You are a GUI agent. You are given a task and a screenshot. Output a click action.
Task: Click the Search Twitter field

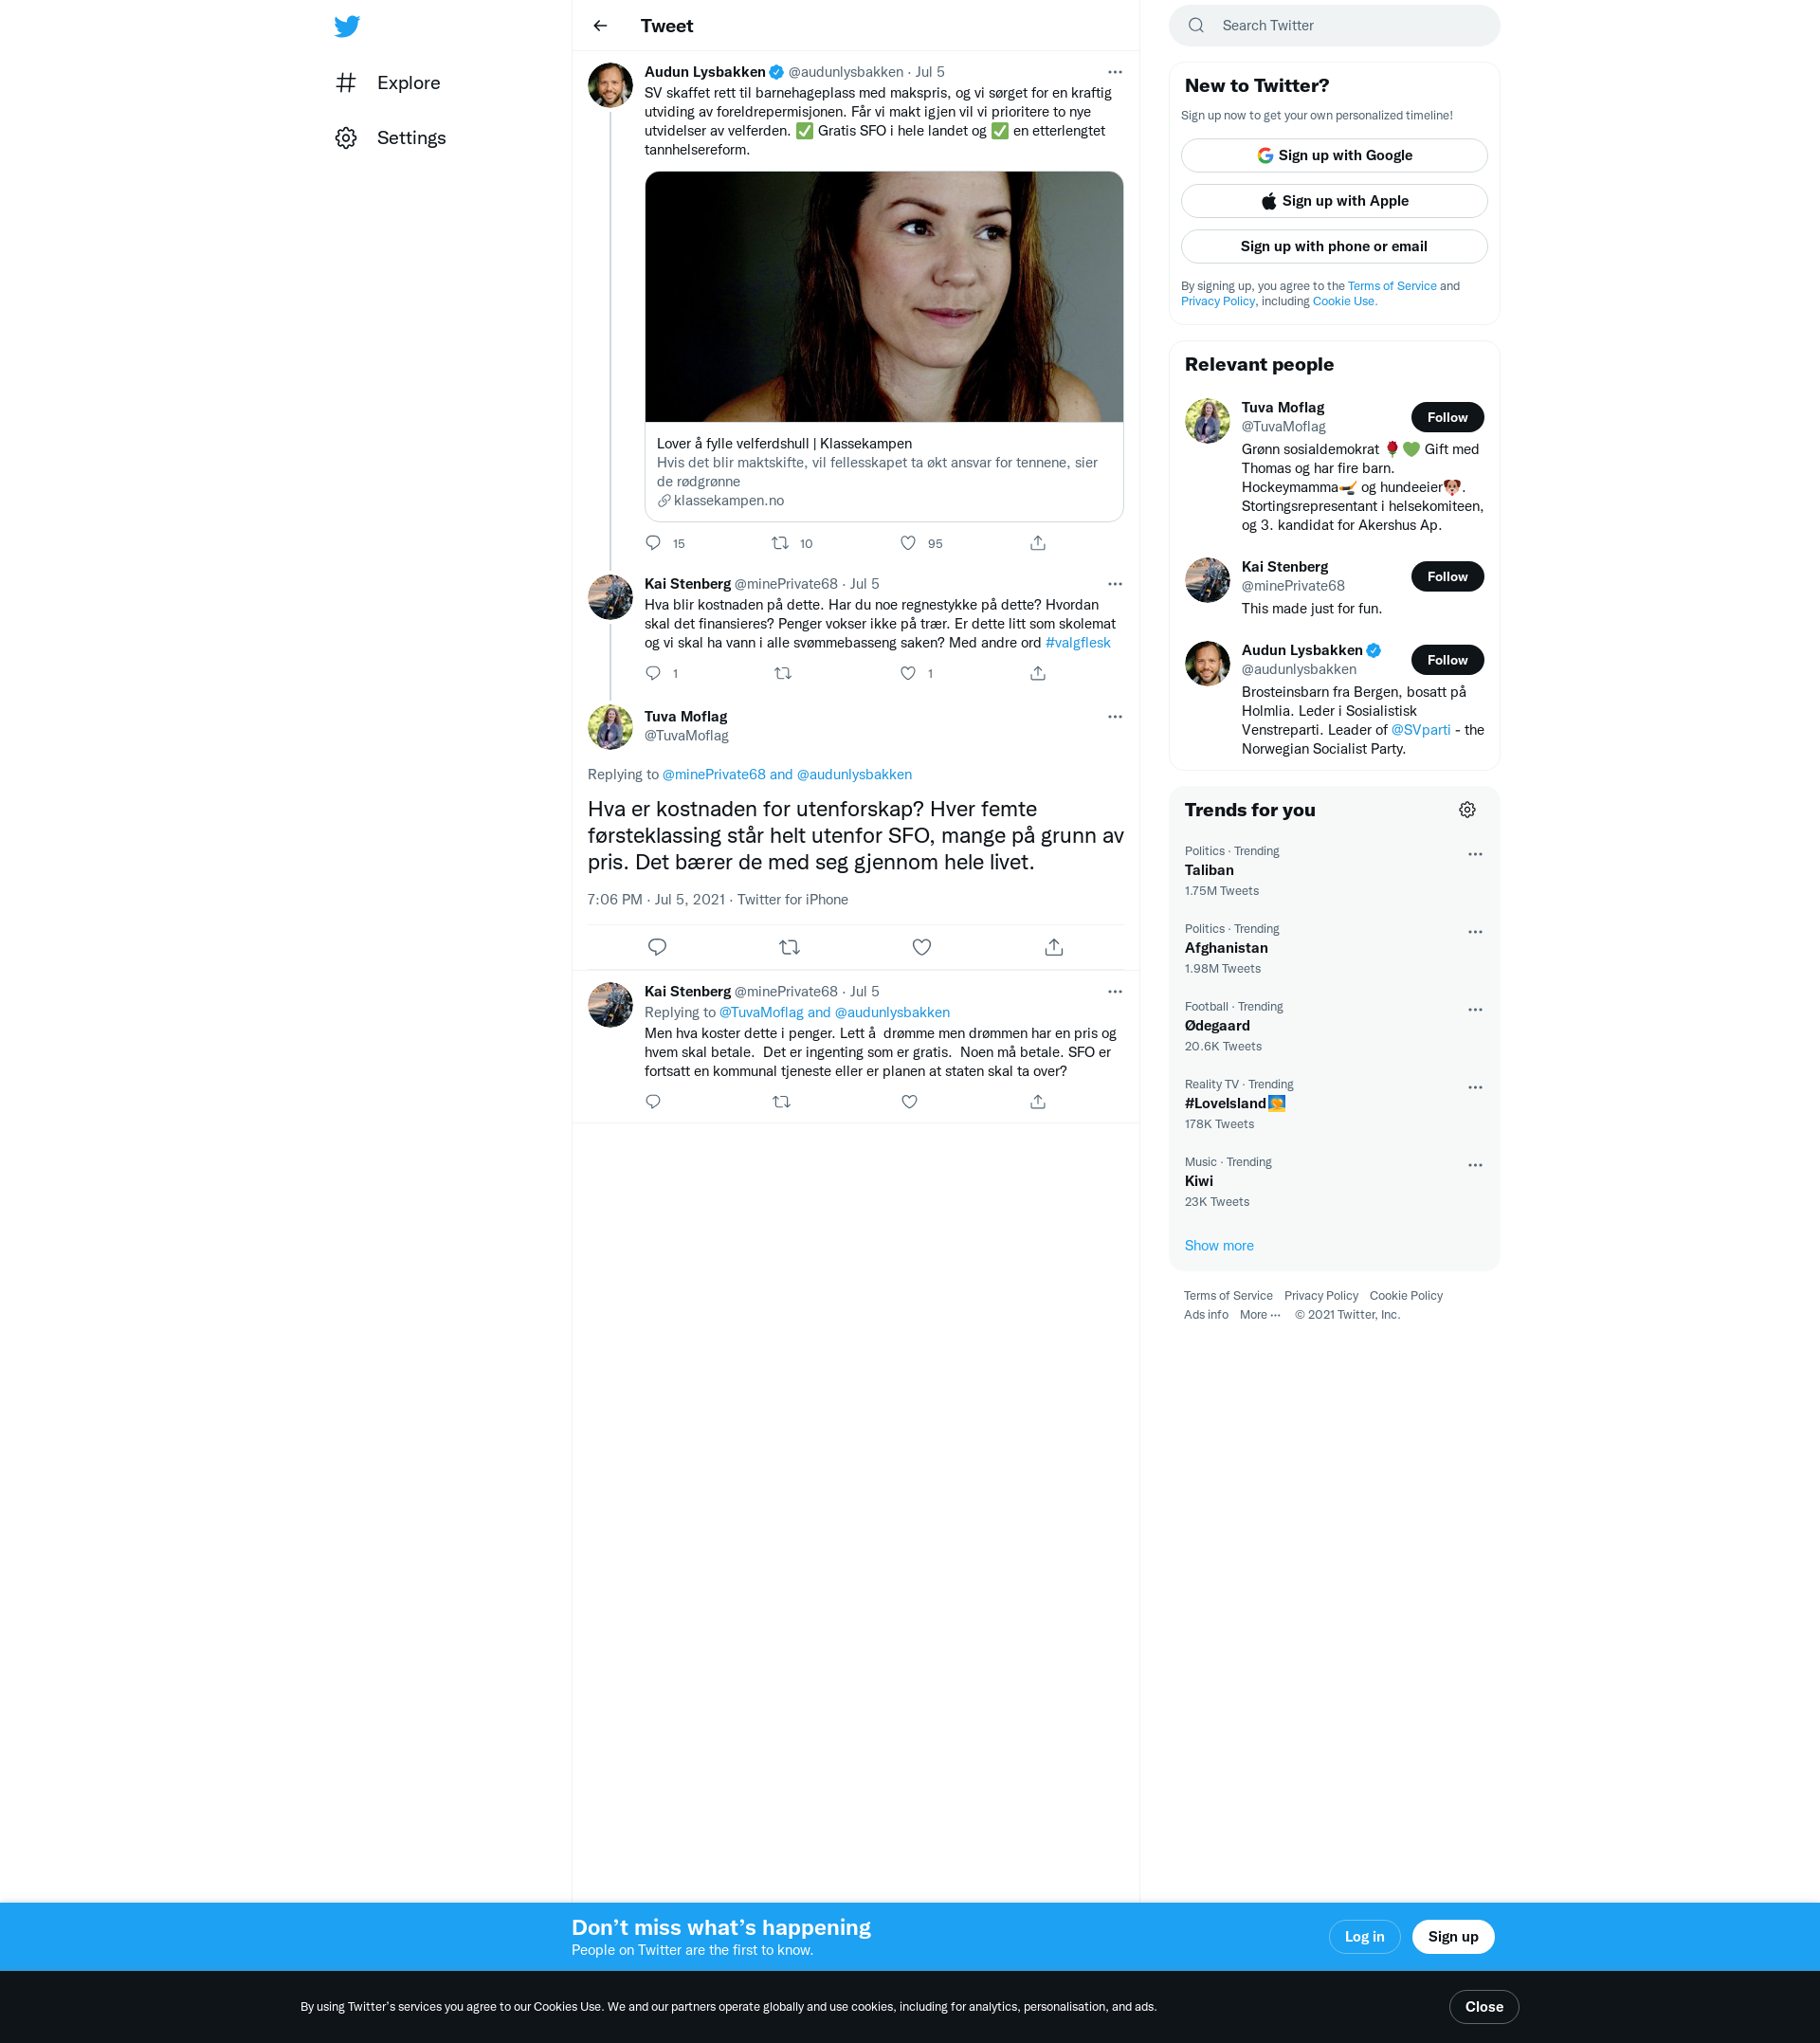tap(1334, 26)
